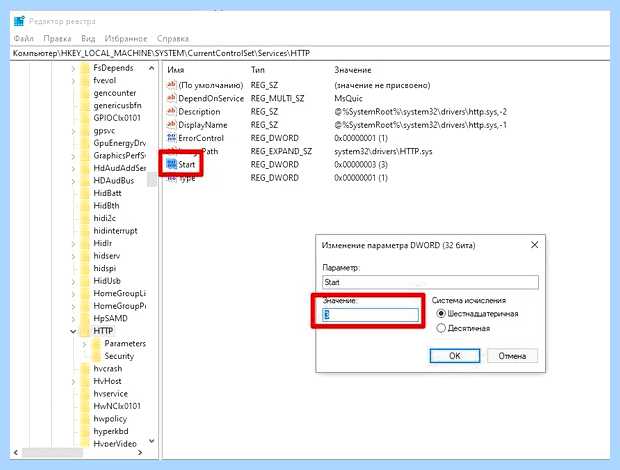Screen dimensions: 620x470
Task: Click the tree horizontal scroll left arrow
Action: [x=16, y=453]
